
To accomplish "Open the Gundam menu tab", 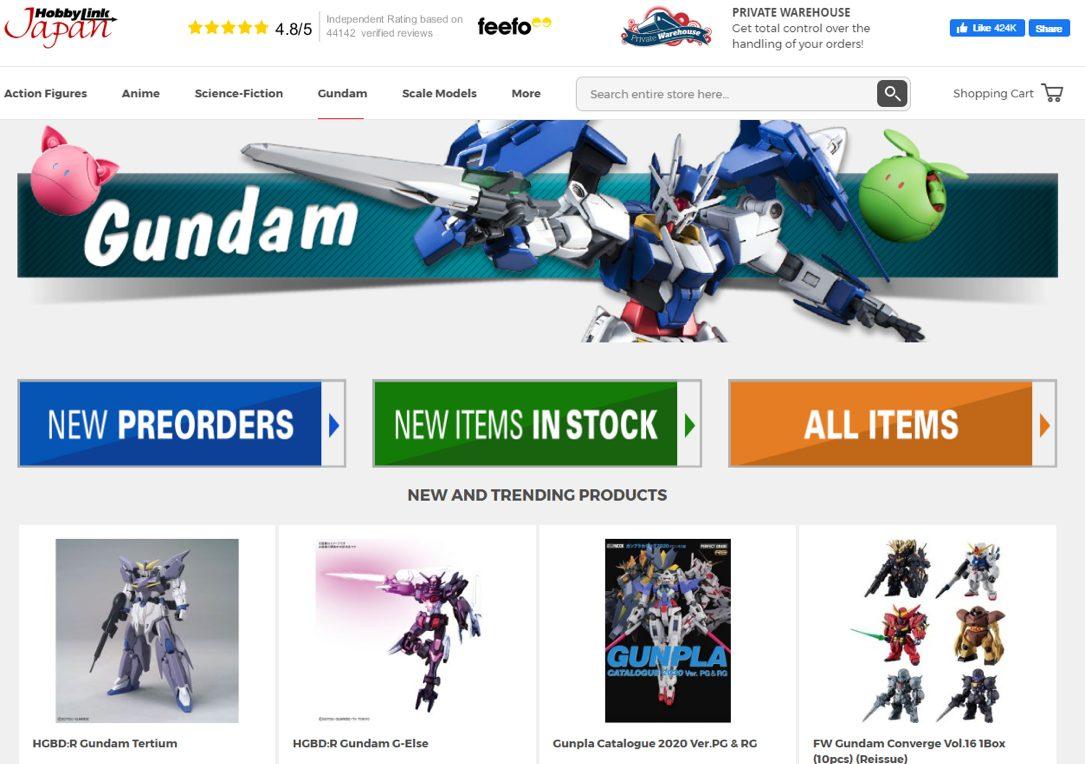I will (342, 93).
